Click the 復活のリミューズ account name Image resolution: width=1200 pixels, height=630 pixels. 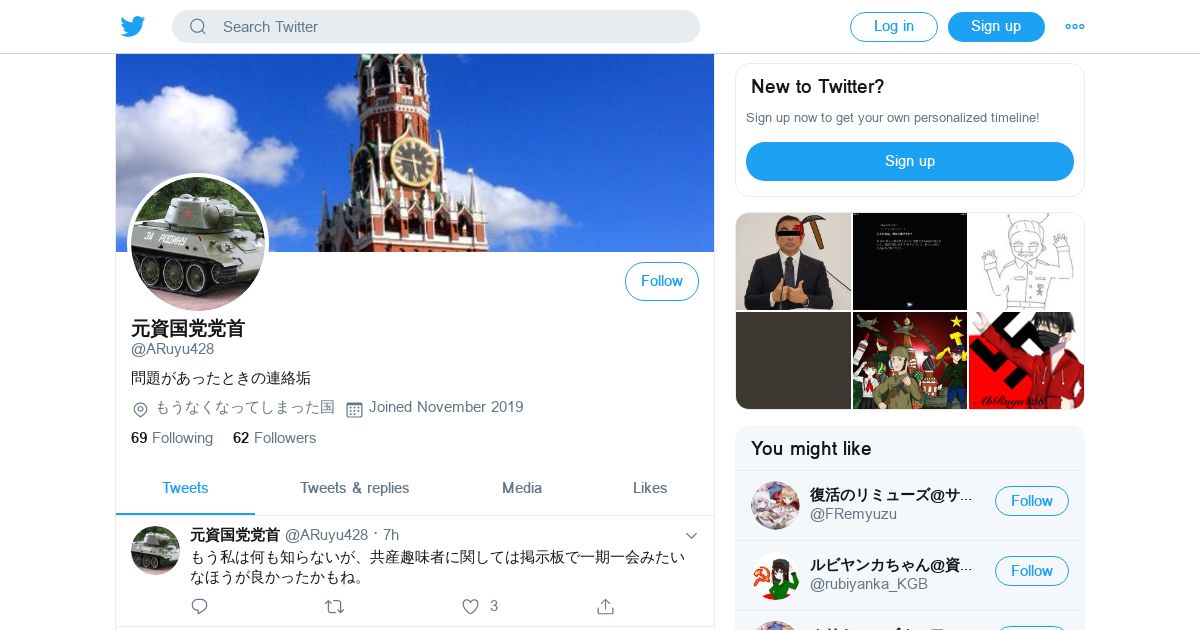(x=891, y=494)
